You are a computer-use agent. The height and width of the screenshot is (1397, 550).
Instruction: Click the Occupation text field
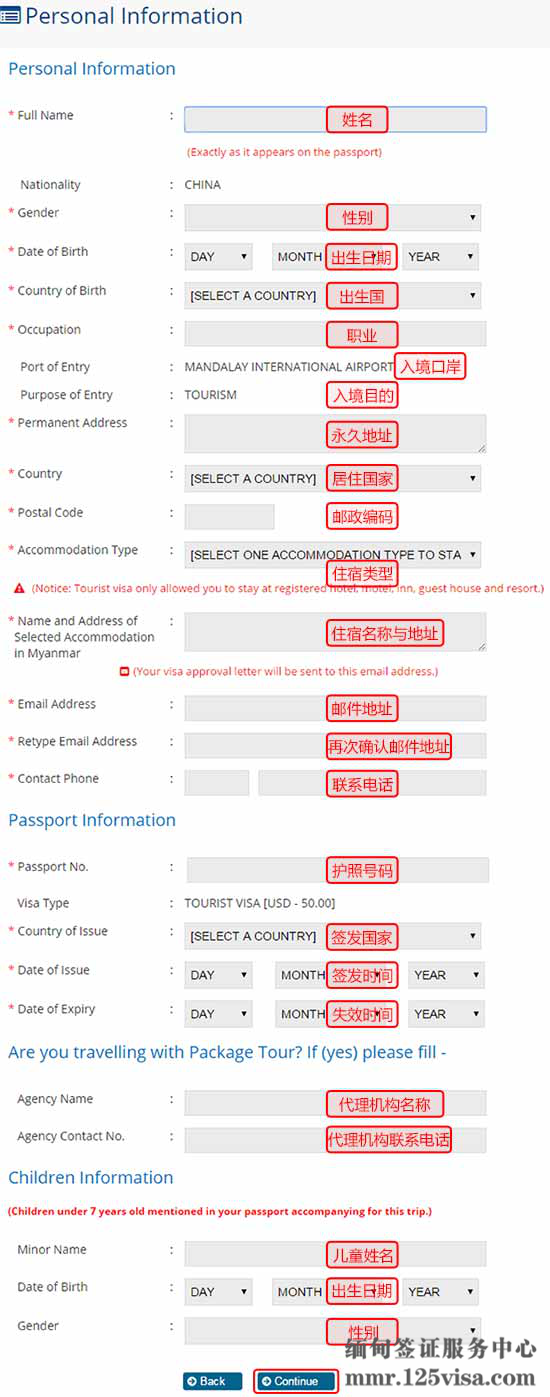(x=335, y=334)
